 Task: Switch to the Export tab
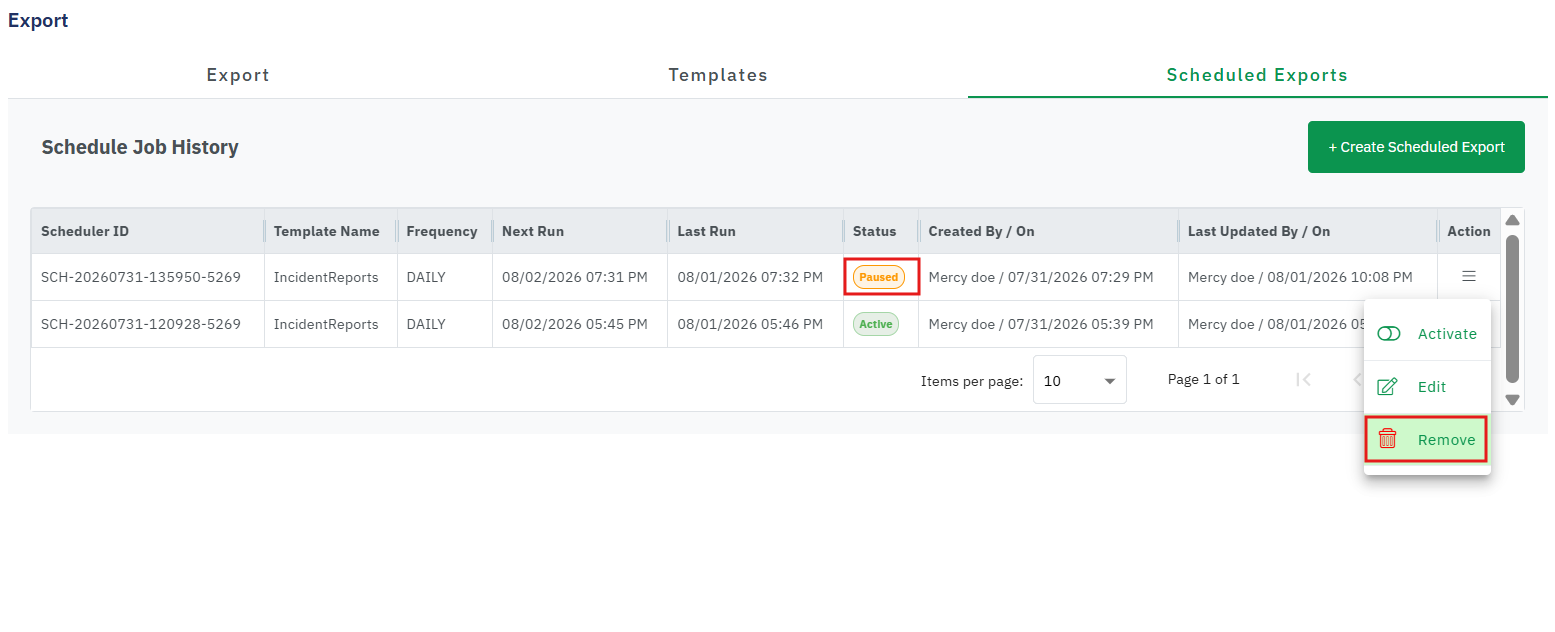click(238, 75)
